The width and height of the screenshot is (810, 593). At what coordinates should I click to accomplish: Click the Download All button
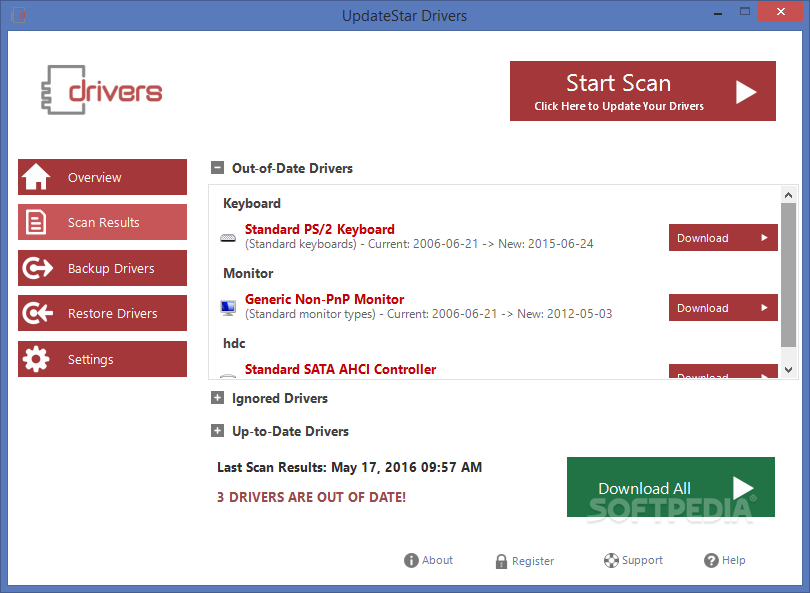671,487
